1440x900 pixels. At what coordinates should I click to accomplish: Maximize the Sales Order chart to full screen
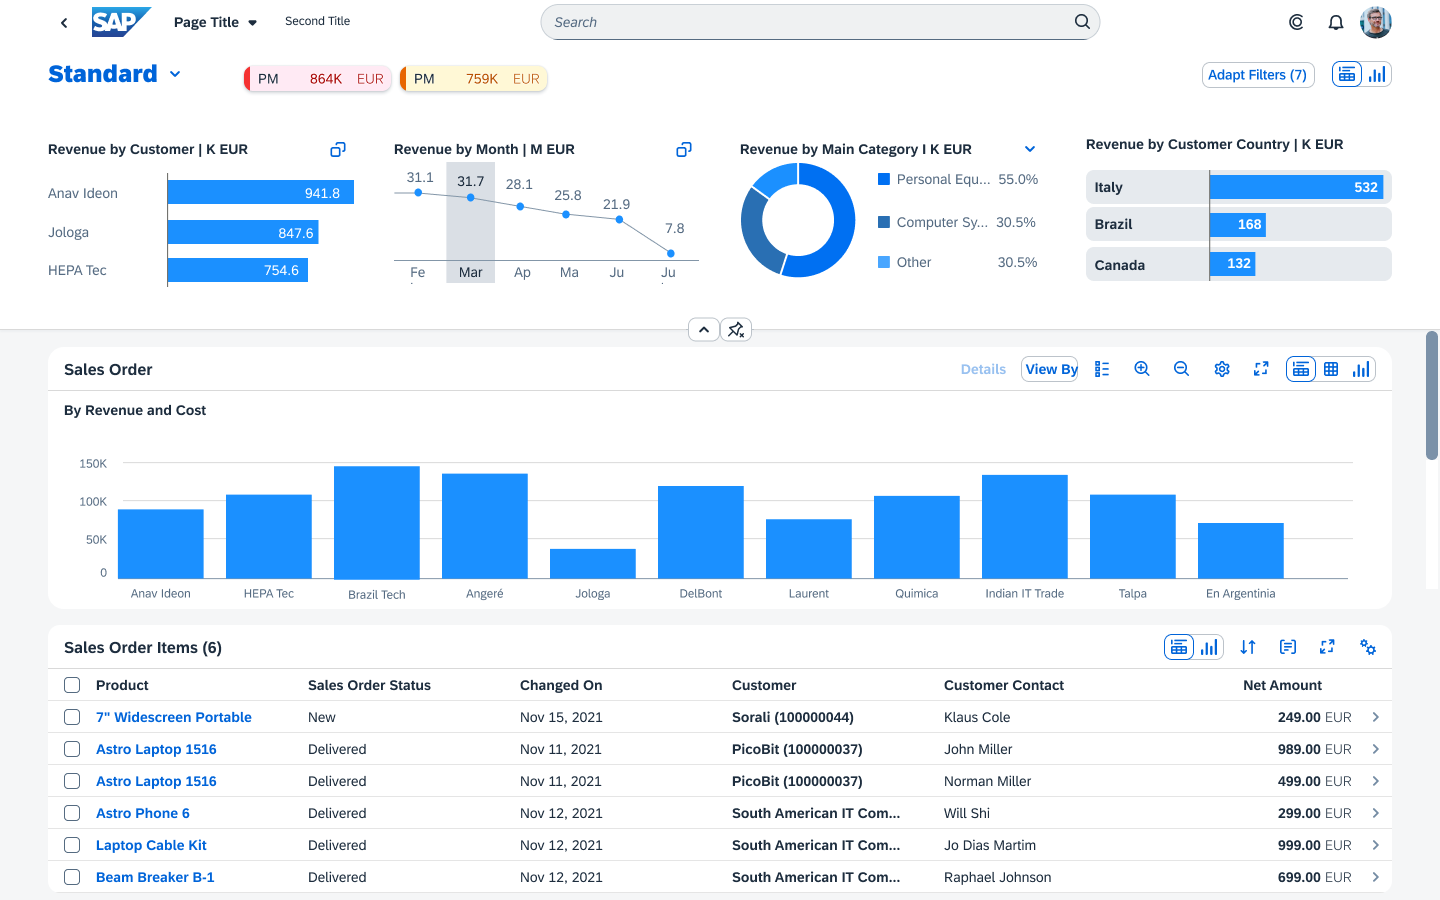click(x=1261, y=369)
